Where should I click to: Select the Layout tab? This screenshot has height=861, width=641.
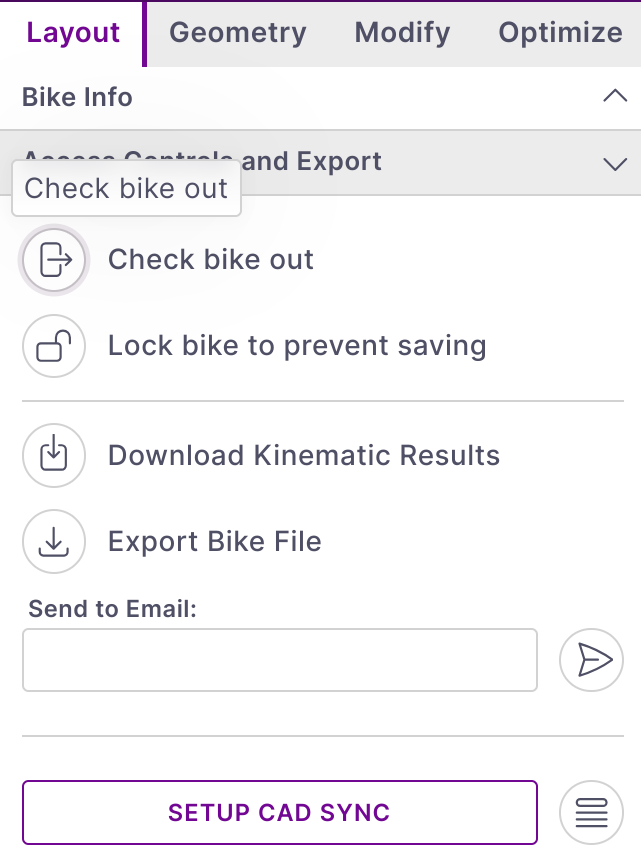(x=73, y=33)
